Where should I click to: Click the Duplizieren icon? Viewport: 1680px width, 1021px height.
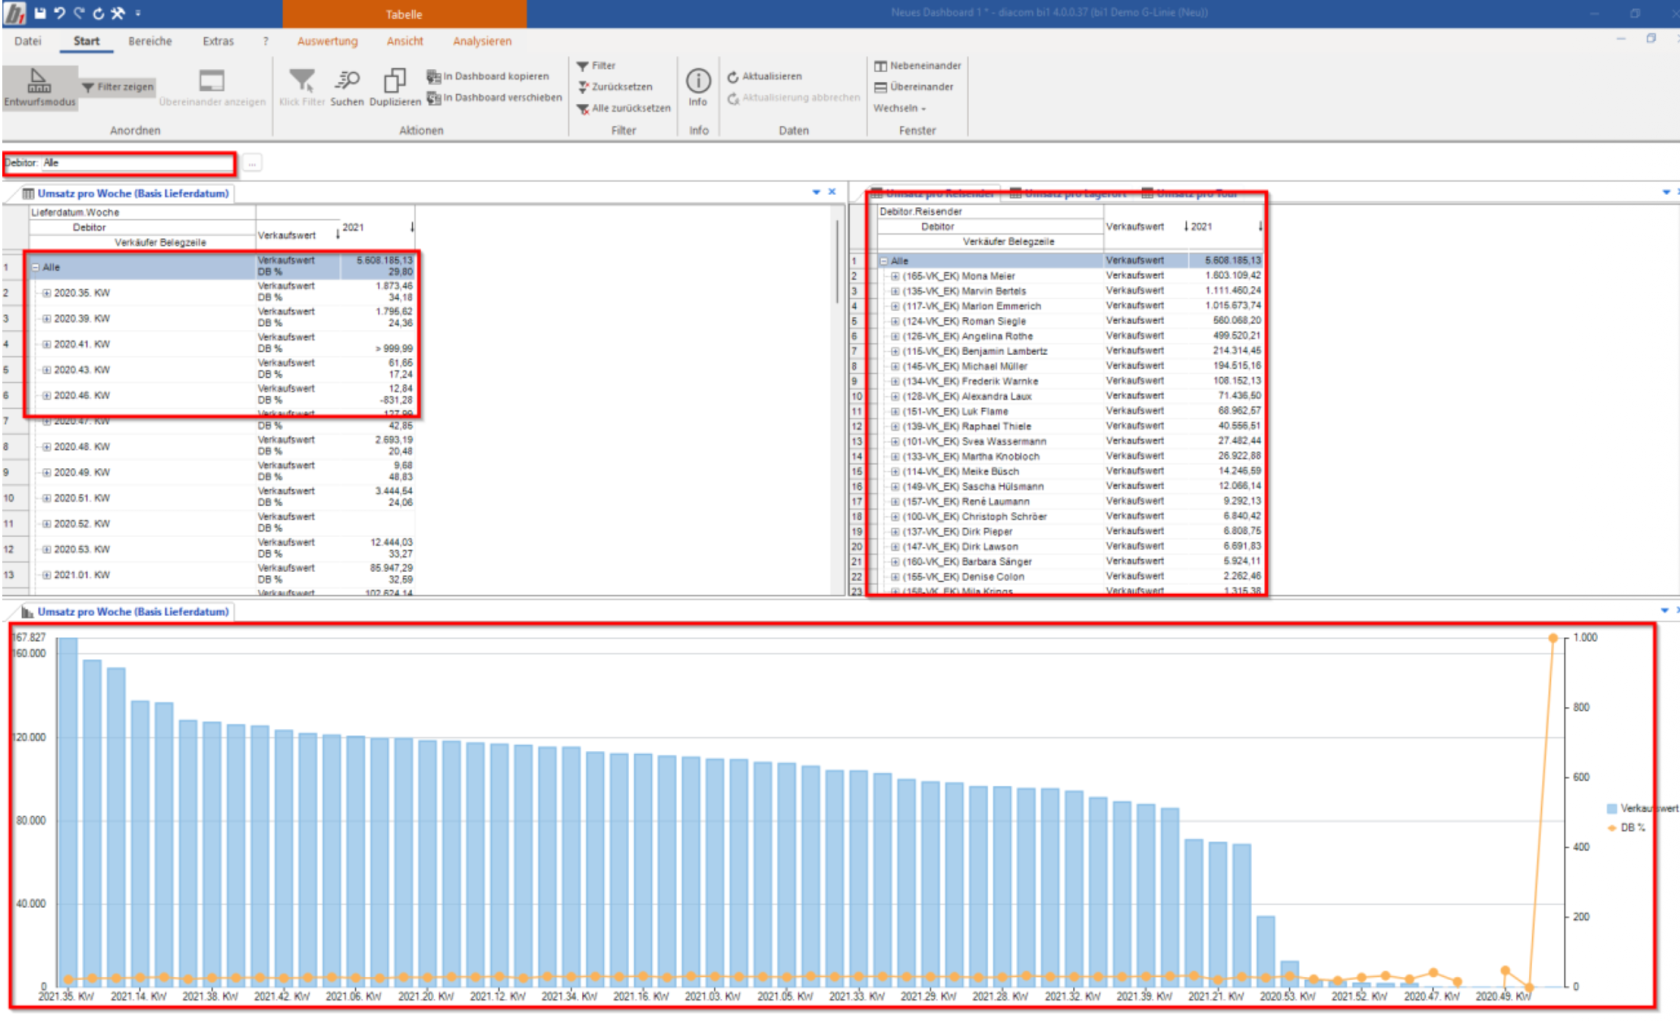(395, 88)
